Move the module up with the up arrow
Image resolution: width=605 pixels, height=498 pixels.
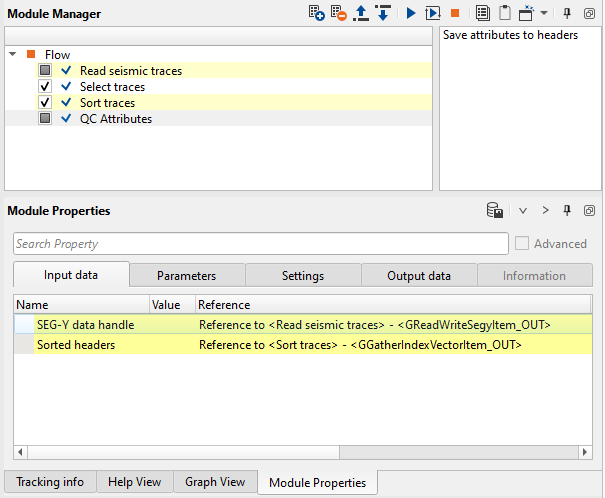(361, 14)
